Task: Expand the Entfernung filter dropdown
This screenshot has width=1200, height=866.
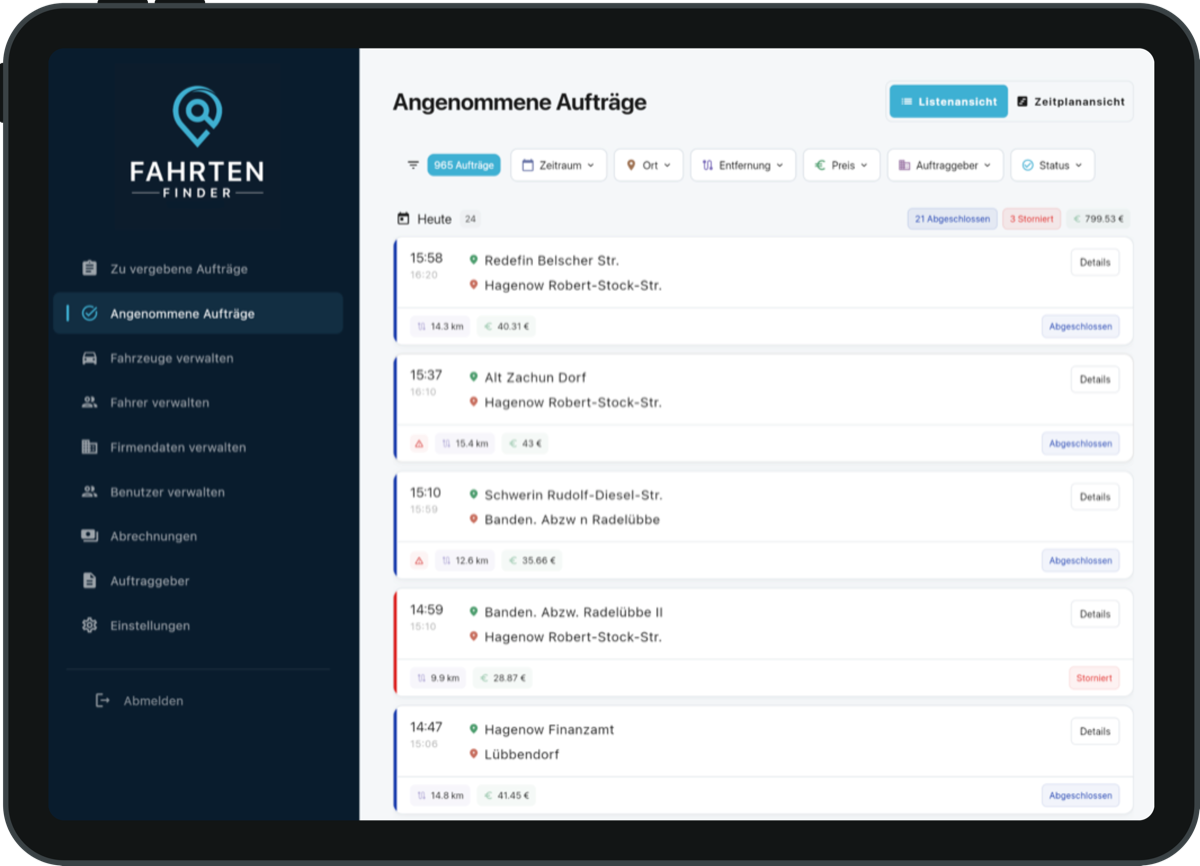Action: pyautogui.click(x=743, y=165)
